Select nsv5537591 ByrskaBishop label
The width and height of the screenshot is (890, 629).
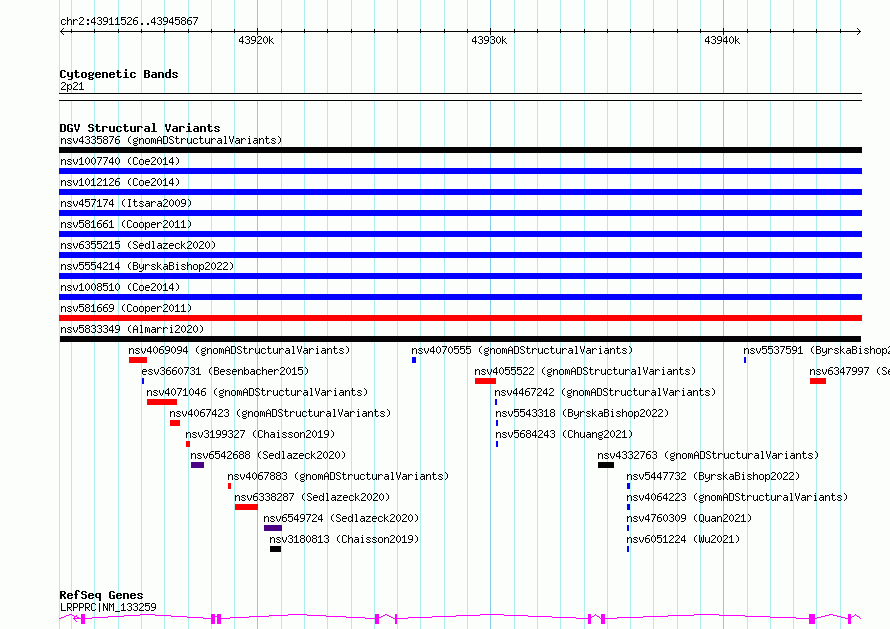click(x=816, y=350)
